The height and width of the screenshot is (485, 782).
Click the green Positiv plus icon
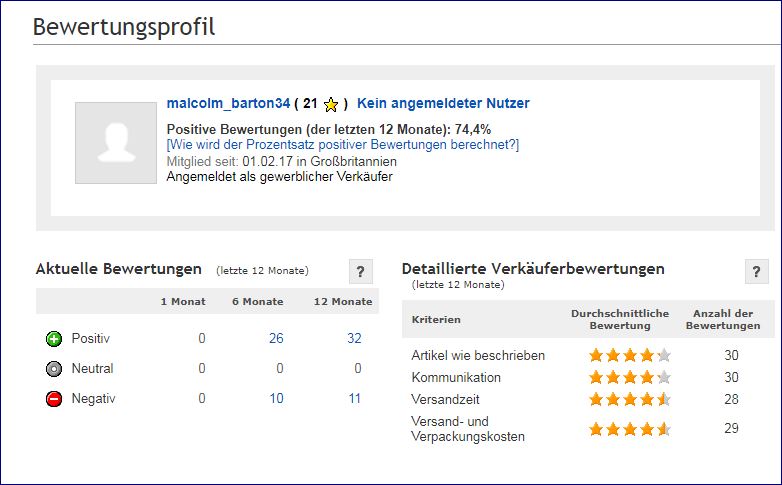54,339
